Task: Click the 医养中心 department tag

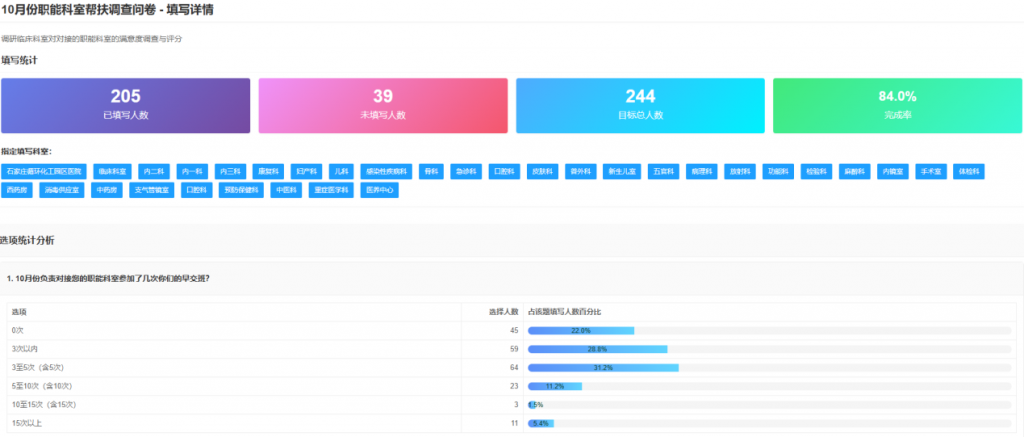Action: [379, 190]
